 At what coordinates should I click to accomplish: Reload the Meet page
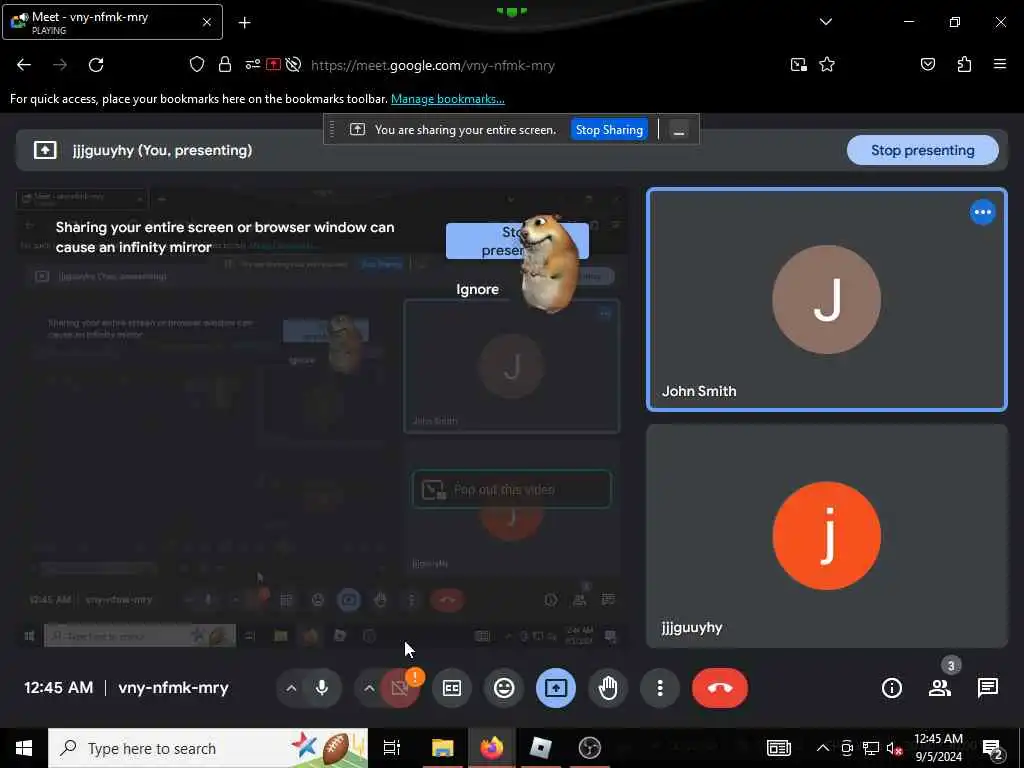coord(96,65)
